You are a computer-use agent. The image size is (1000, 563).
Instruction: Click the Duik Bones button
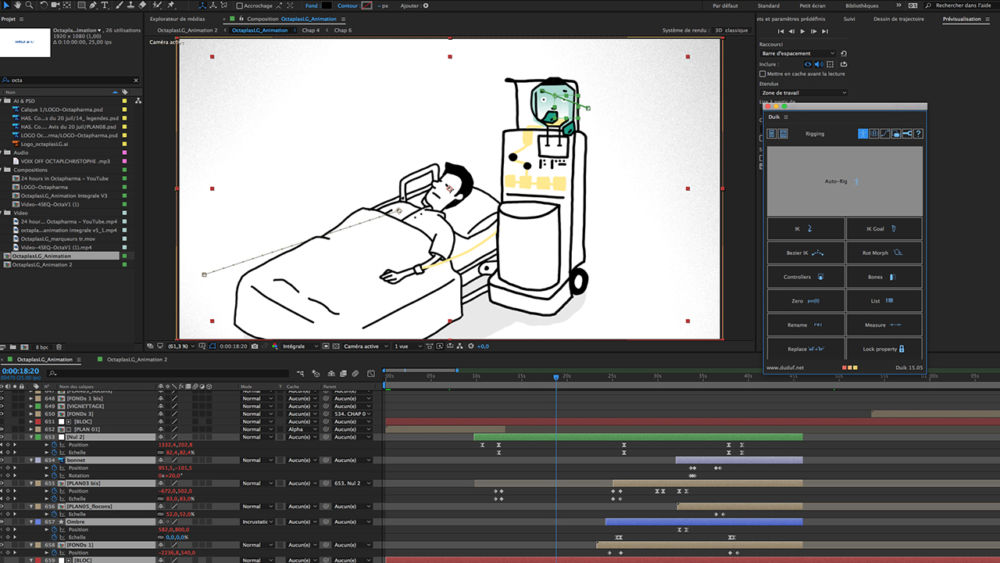[x=883, y=277]
